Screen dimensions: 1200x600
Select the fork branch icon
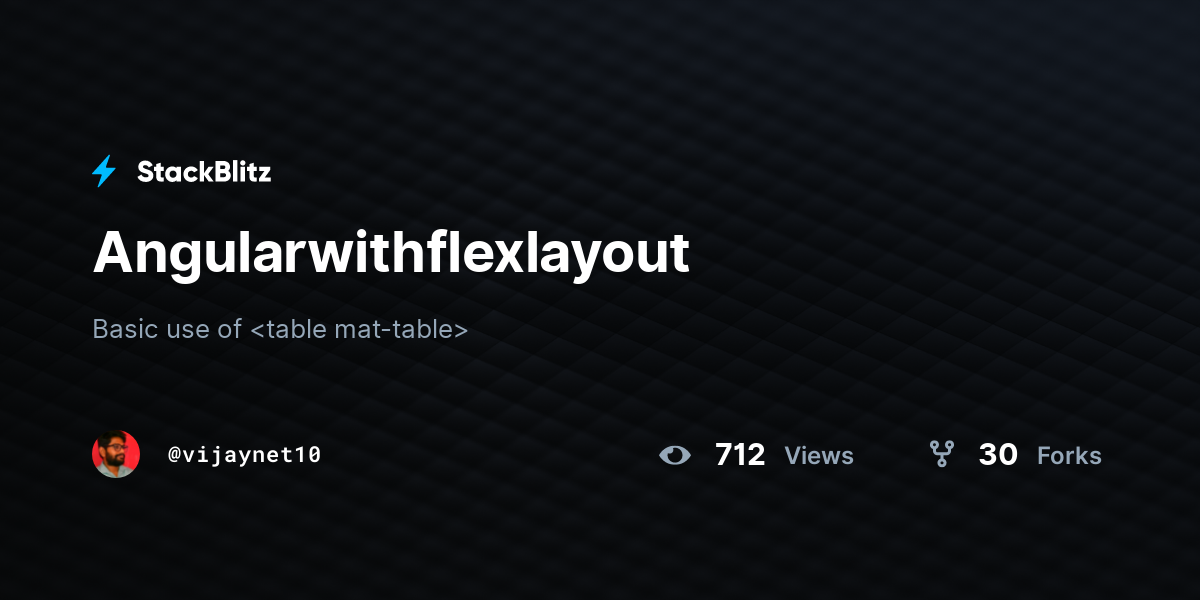pos(941,455)
